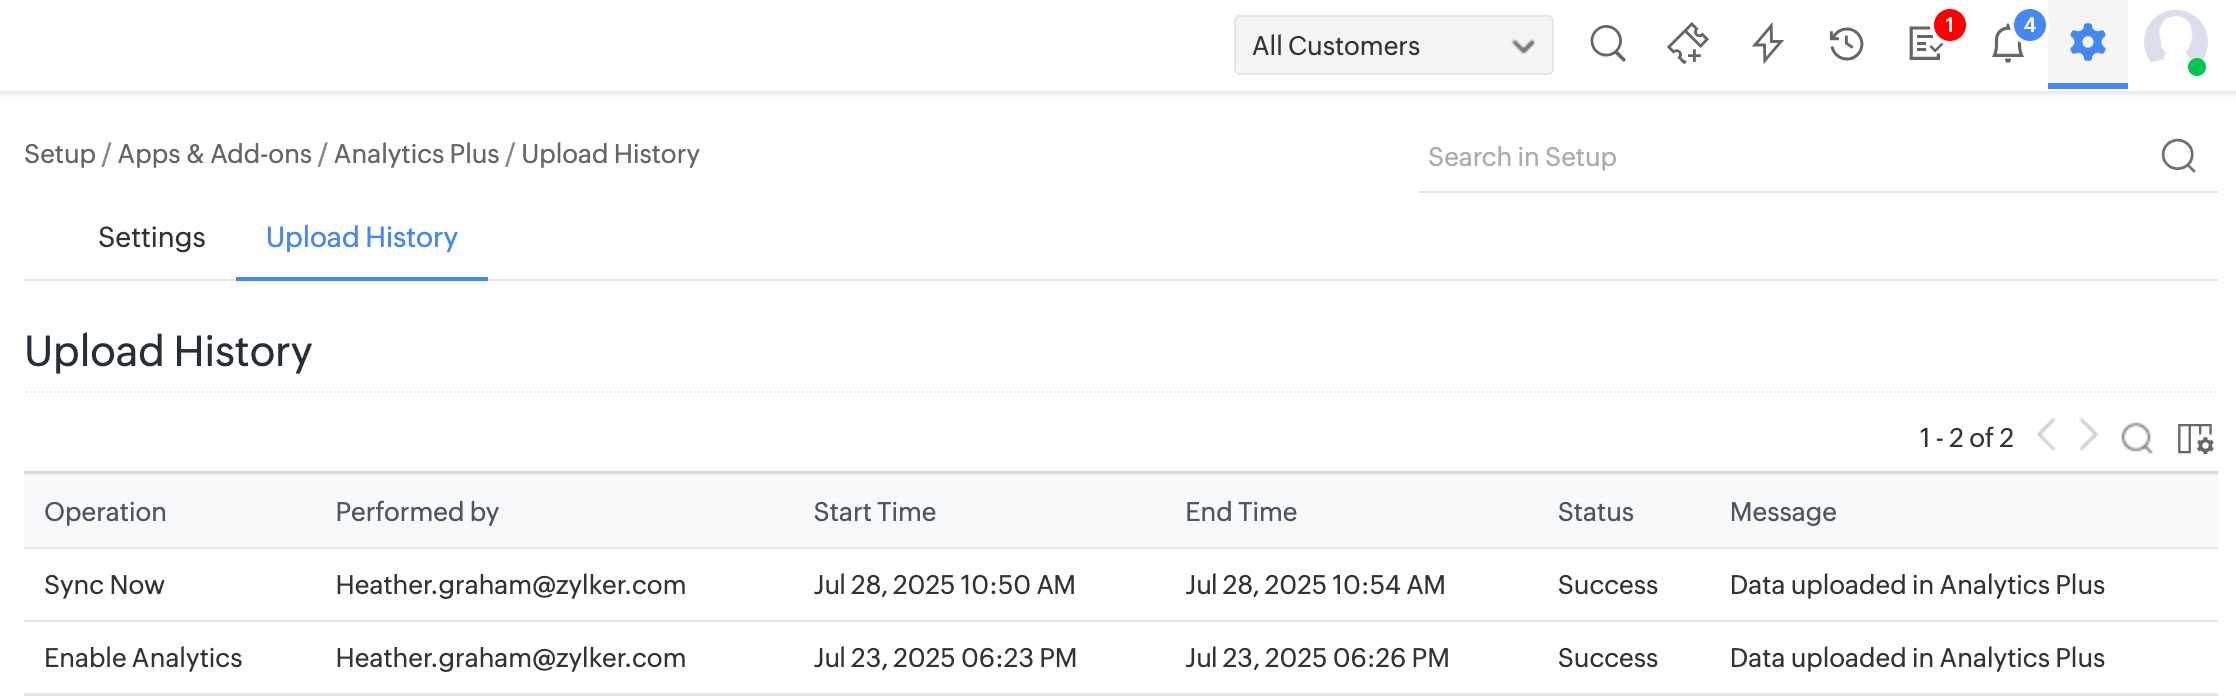Select the Sync Now operation row
This screenshot has height=696, width=2236.
pyautogui.click(x=105, y=585)
